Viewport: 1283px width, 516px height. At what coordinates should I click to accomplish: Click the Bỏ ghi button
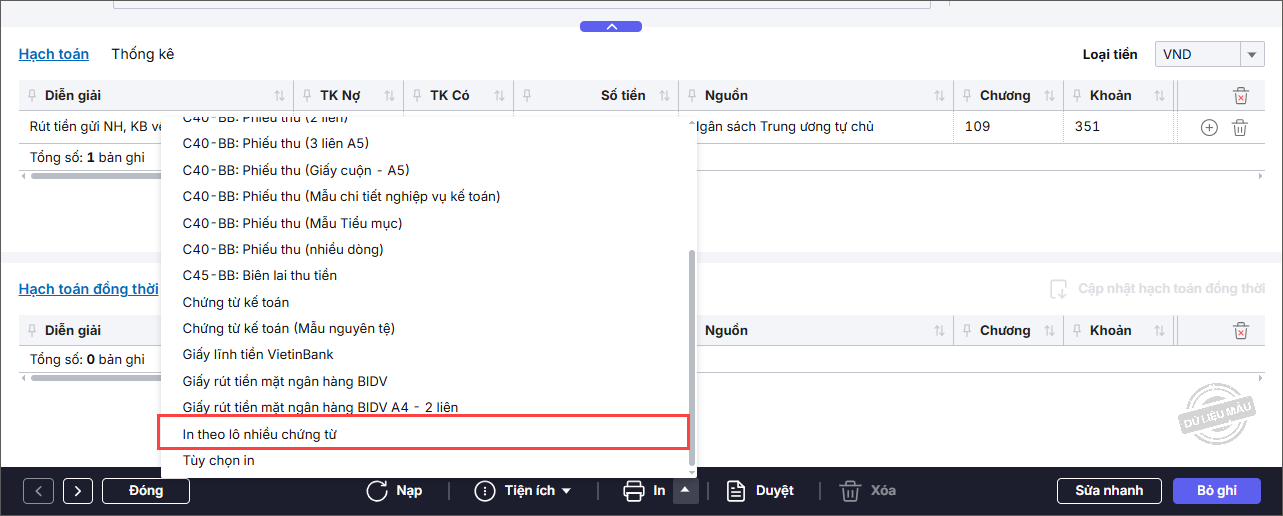[1217, 491]
